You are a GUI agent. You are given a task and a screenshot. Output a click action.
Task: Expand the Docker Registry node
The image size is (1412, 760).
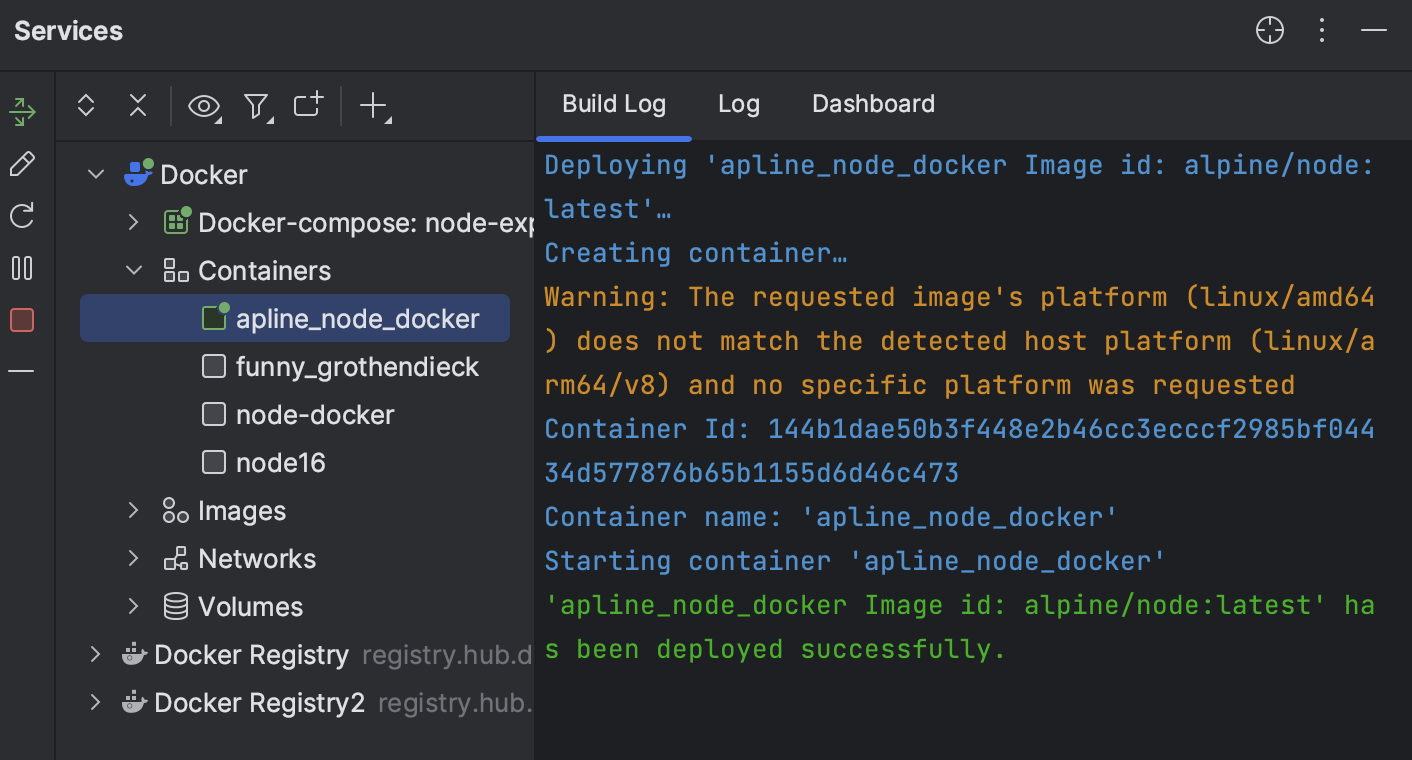94,654
